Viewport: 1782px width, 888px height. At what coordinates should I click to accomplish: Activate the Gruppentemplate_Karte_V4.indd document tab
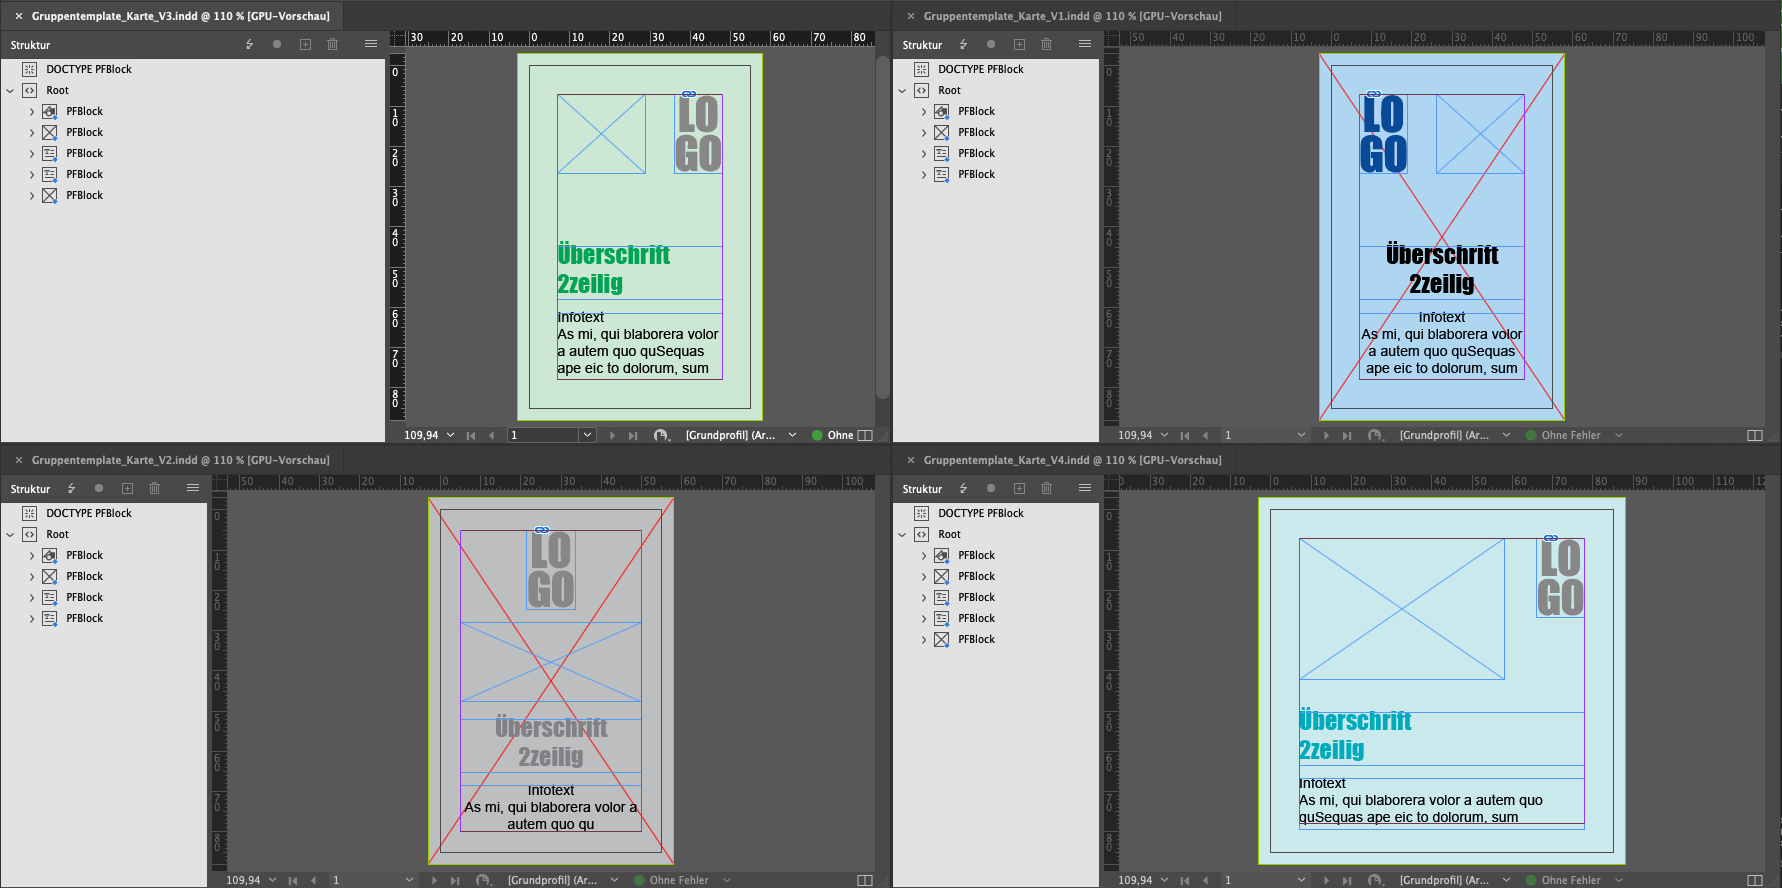[x=1072, y=460]
